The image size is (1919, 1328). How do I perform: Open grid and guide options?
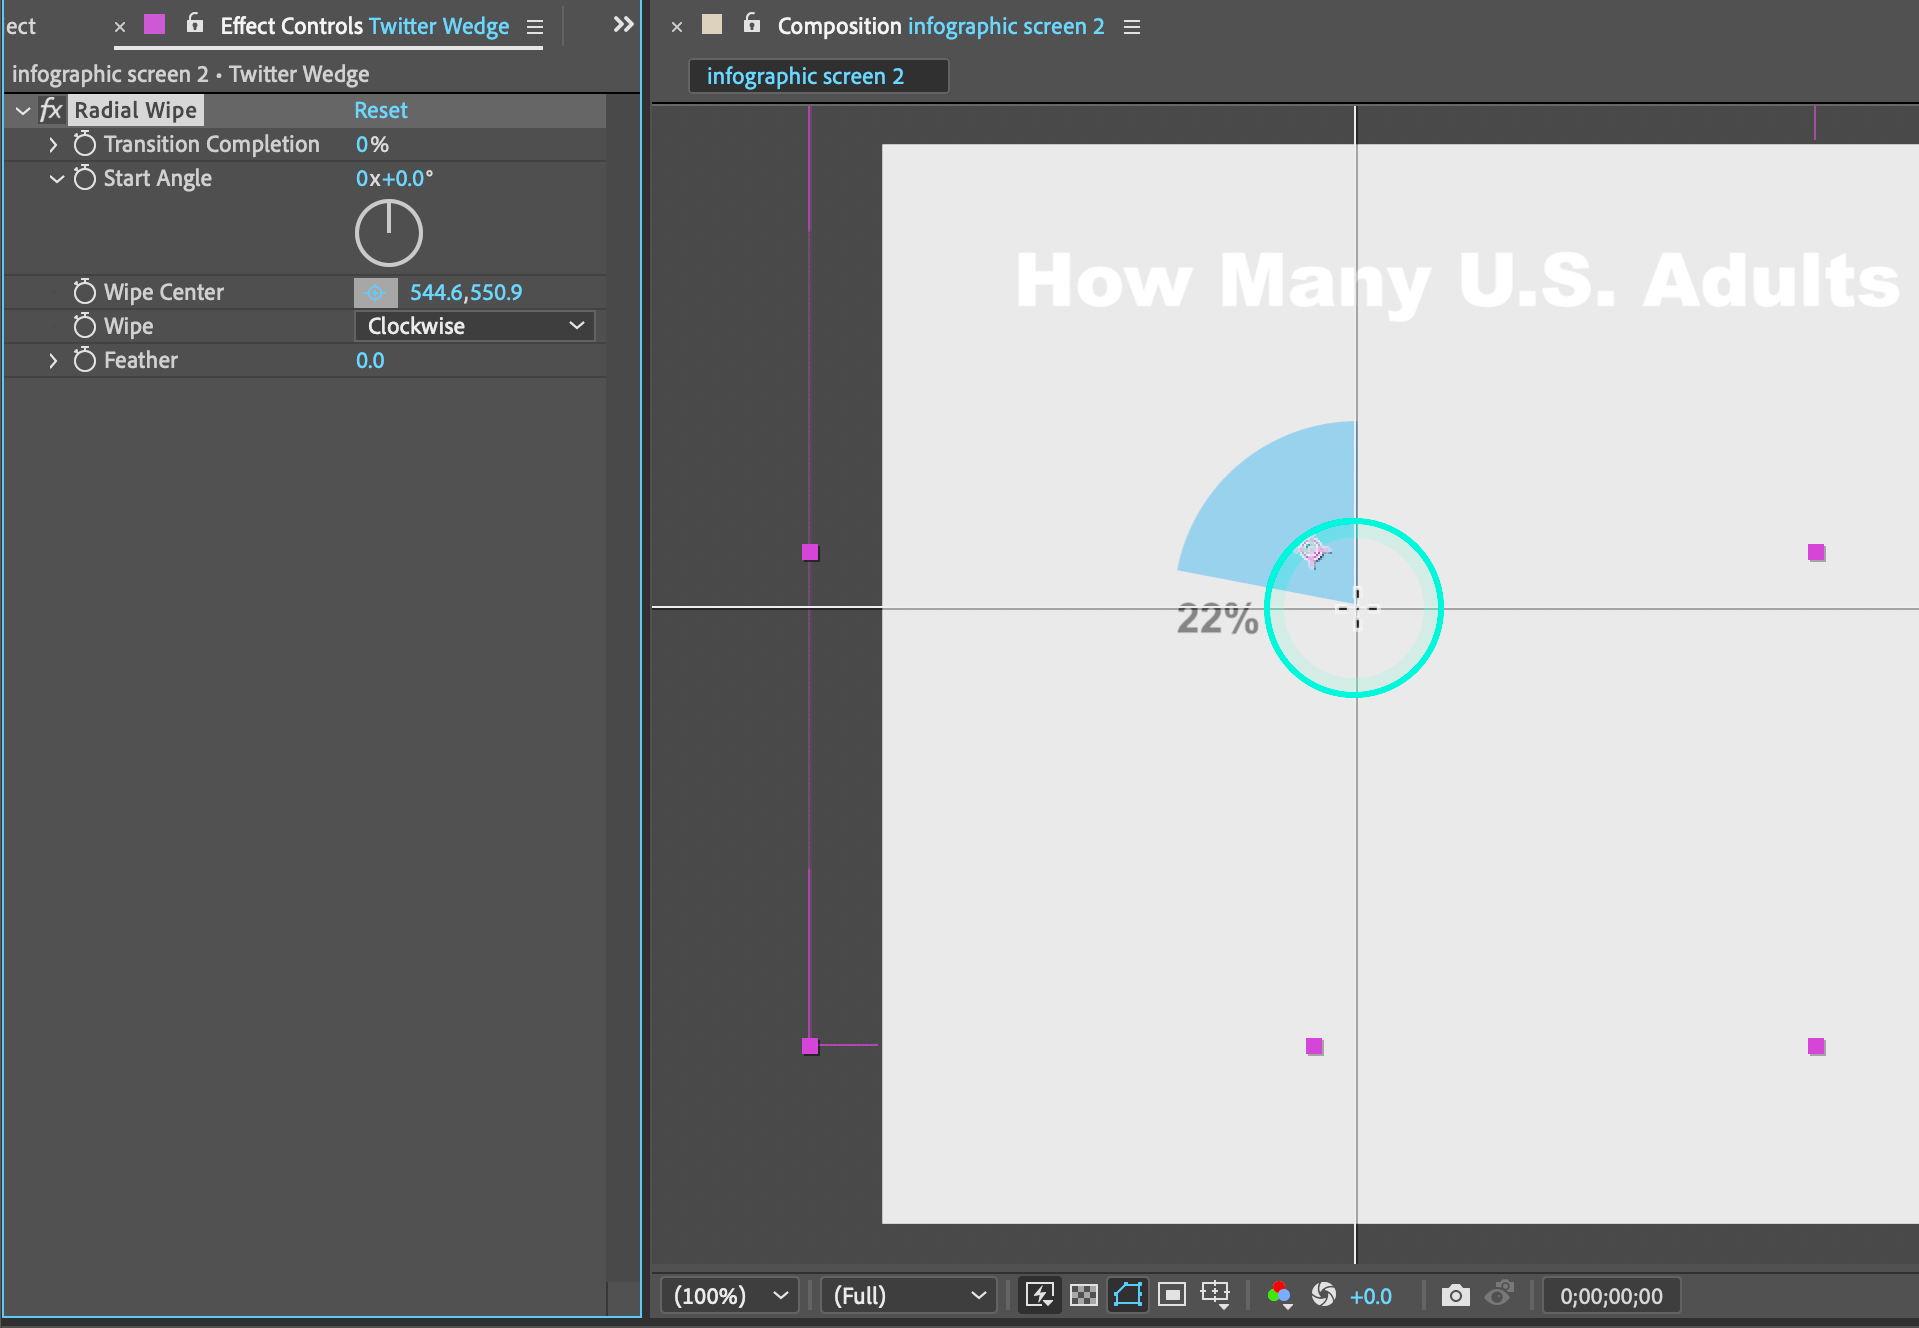coord(1216,1295)
